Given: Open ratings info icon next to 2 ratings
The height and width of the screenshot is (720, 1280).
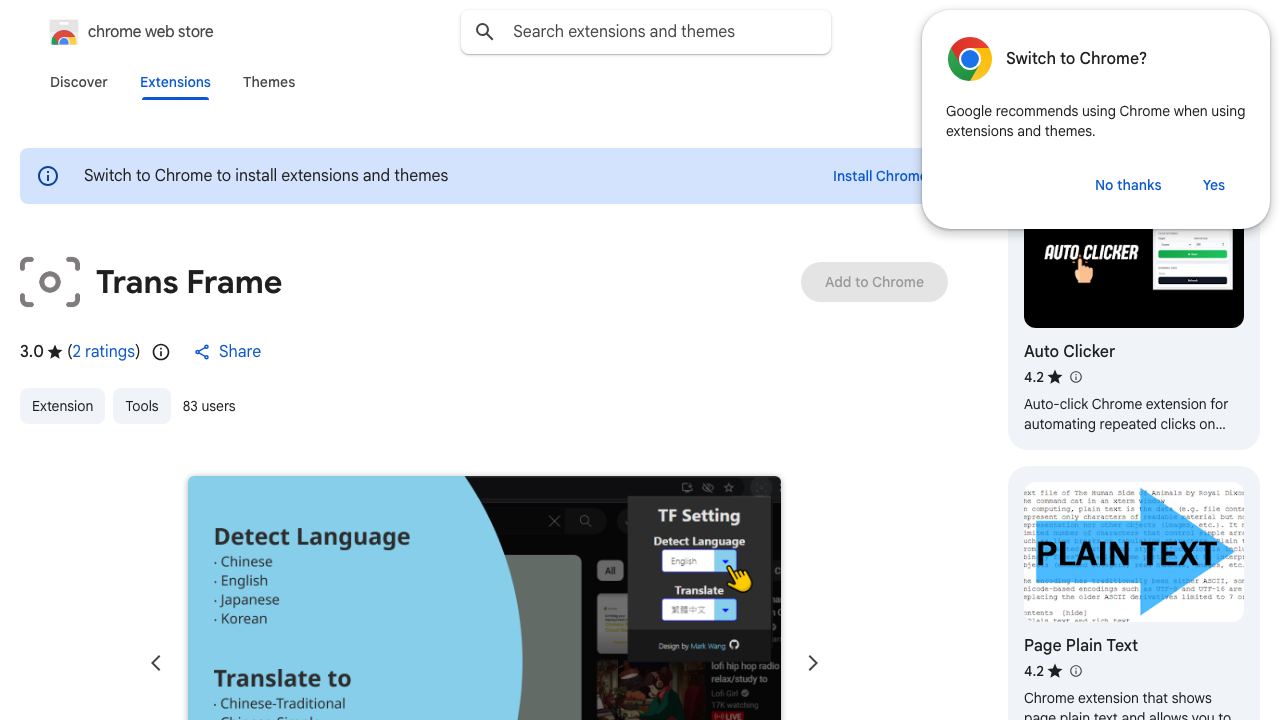Looking at the screenshot, I should (x=161, y=352).
